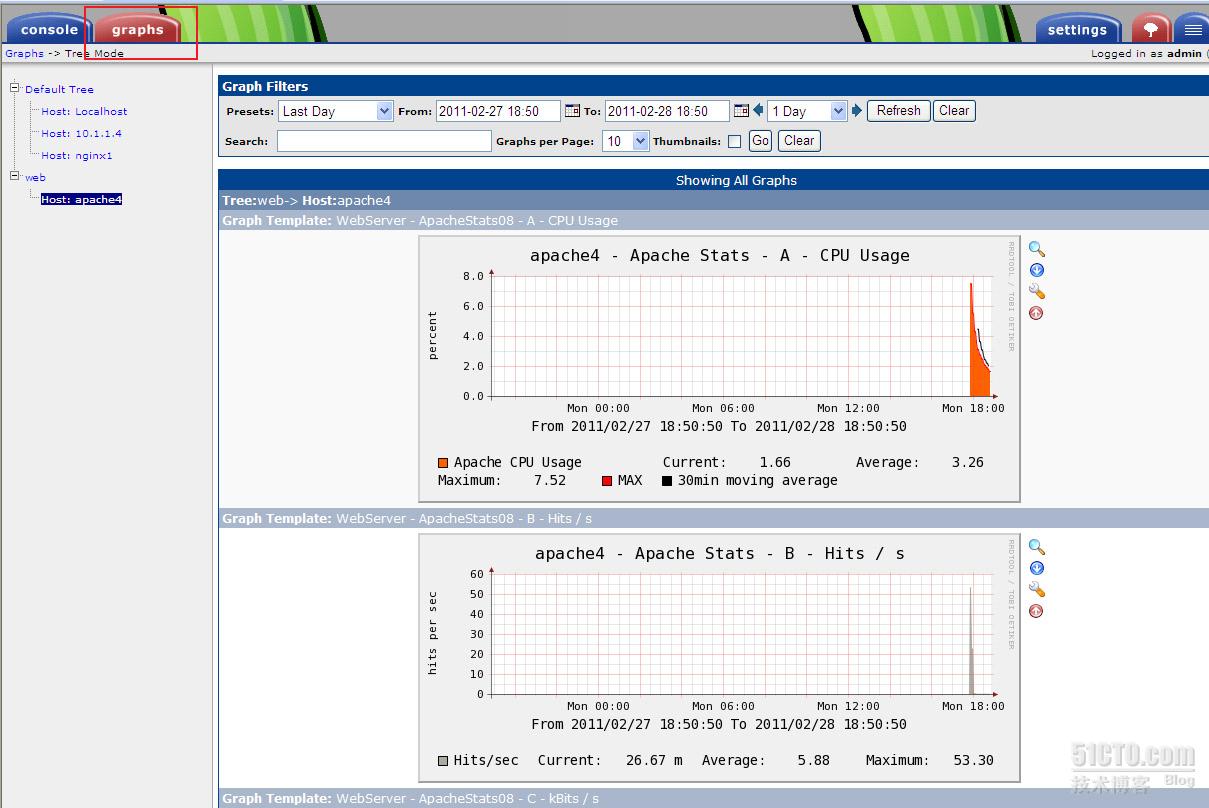Click Clear next to the Refresh button
The width and height of the screenshot is (1209, 808).
click(x=954, y=111)
